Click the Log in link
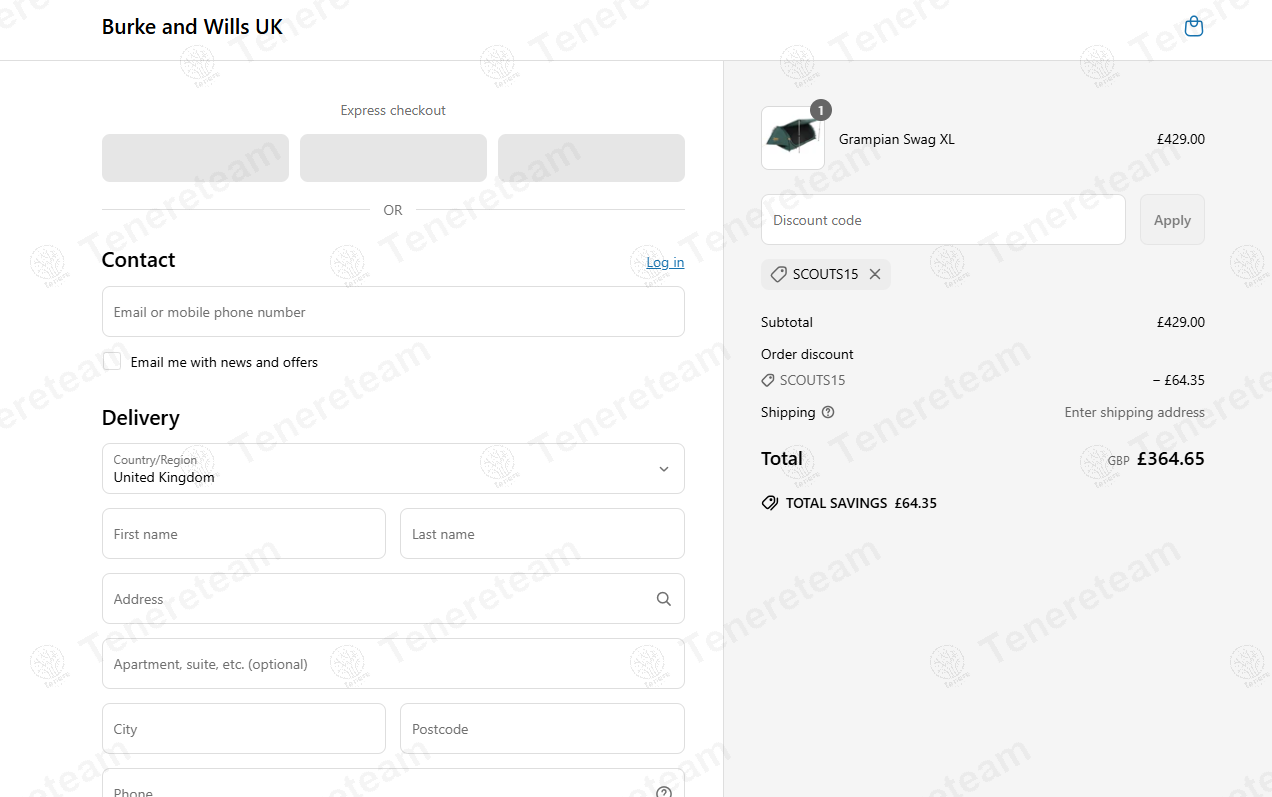 coord(665,262)
